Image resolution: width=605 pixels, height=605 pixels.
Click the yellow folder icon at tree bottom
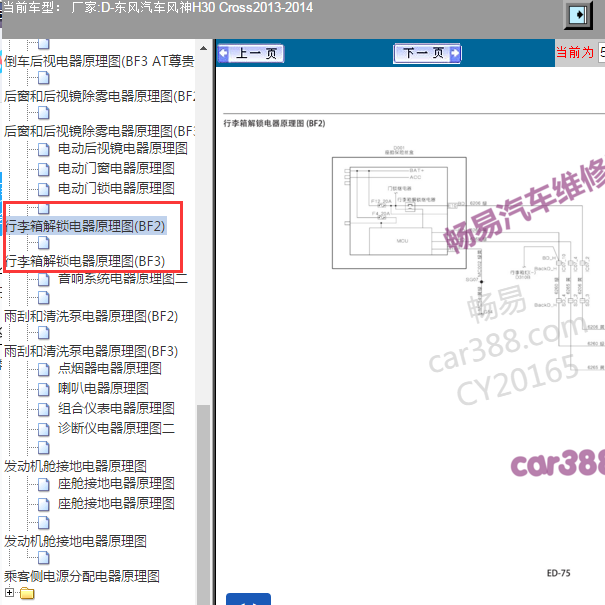(27, 593)
